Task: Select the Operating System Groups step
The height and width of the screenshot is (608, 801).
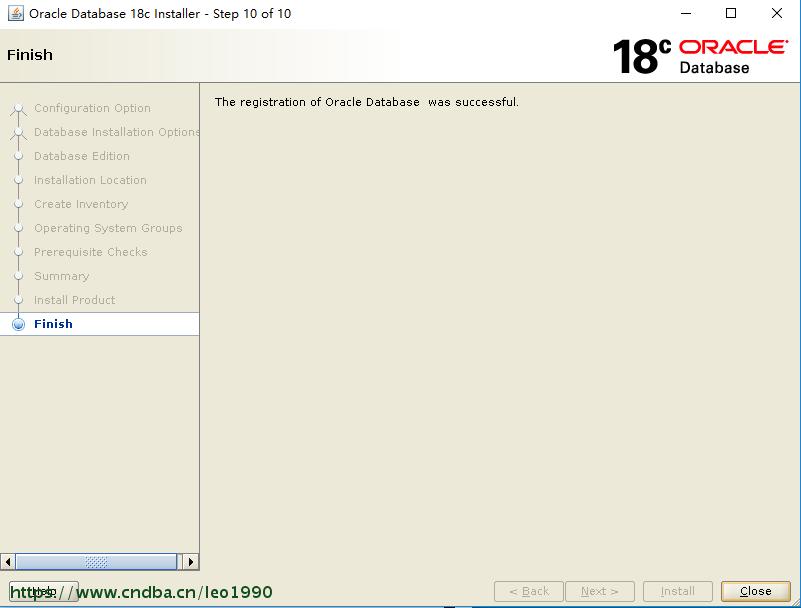Action: click(x=108, y=228)
